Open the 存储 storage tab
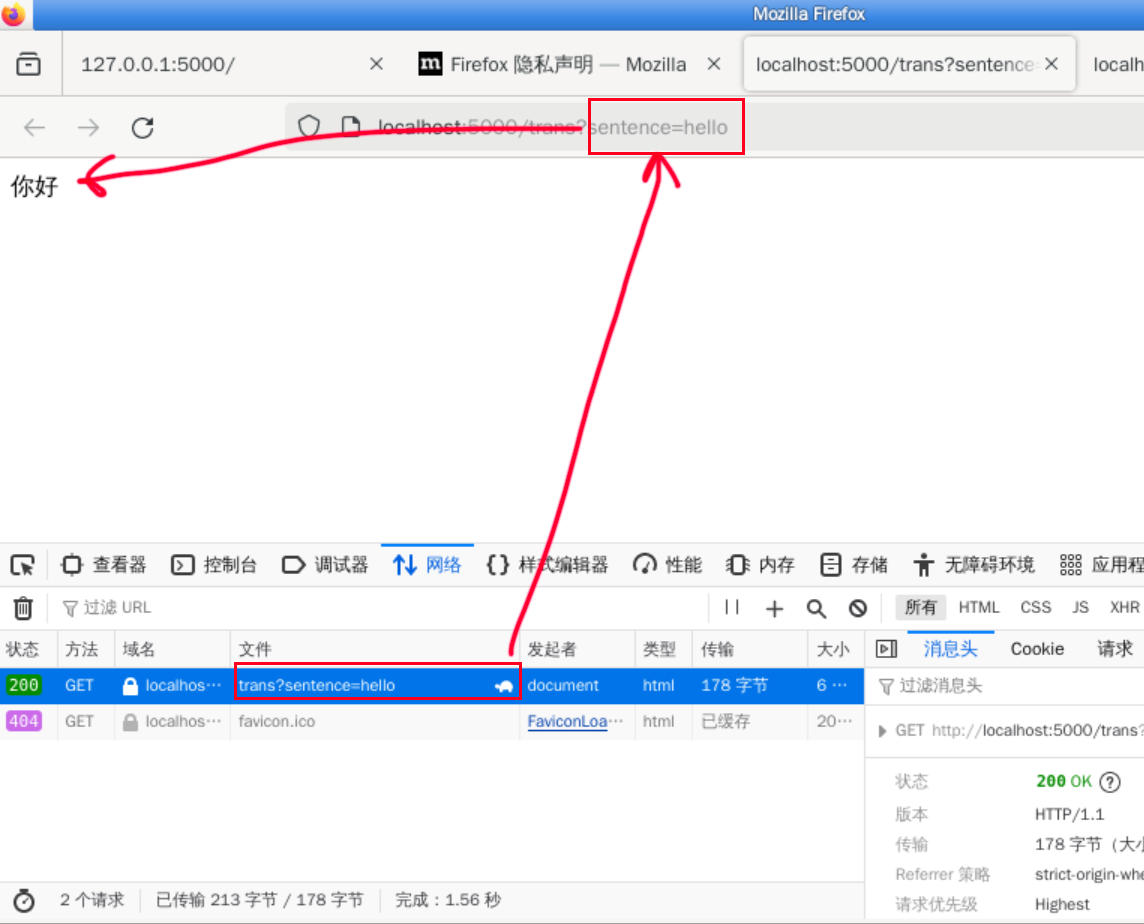Image resolution: width=1144 pixels, height=924 pixels. [854, 565]
